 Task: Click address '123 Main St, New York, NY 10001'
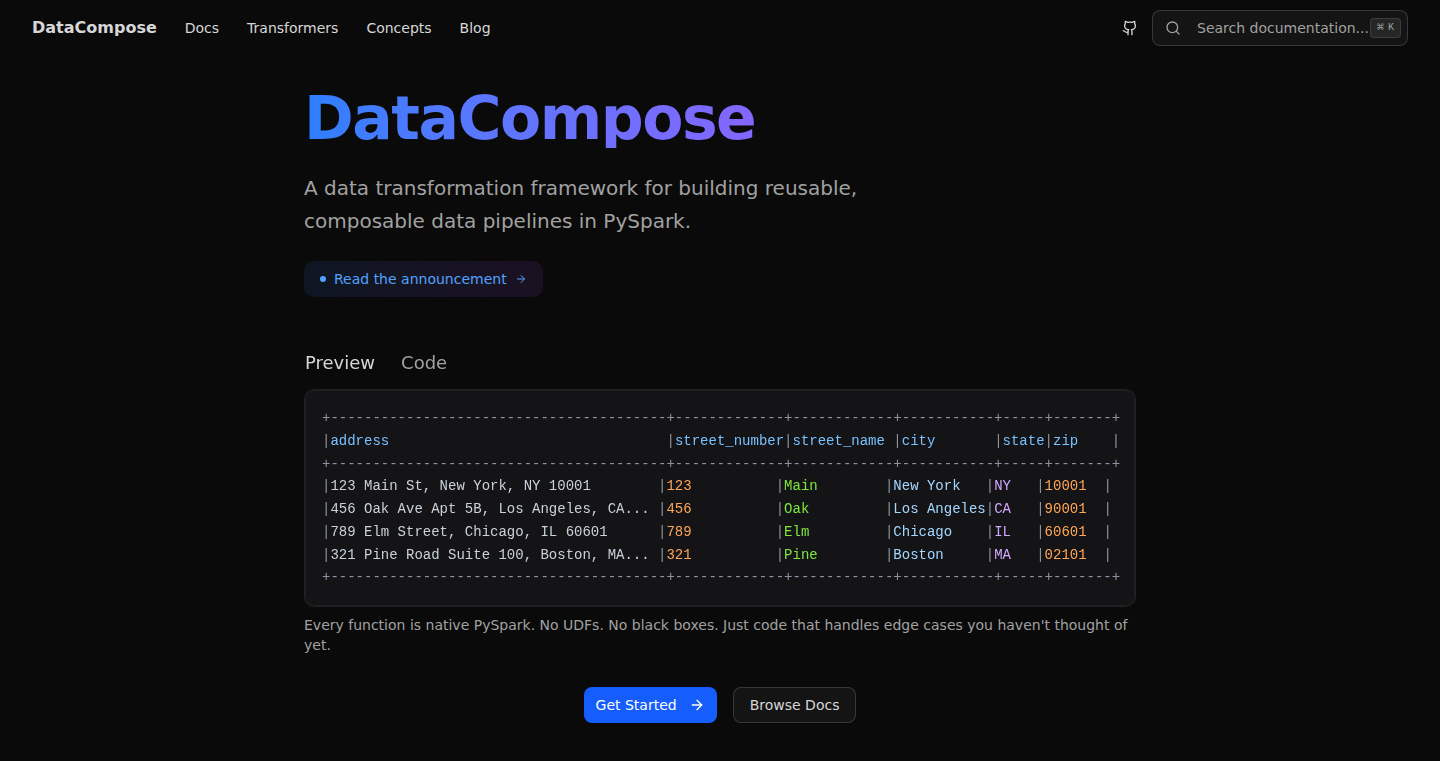[461, 486]
